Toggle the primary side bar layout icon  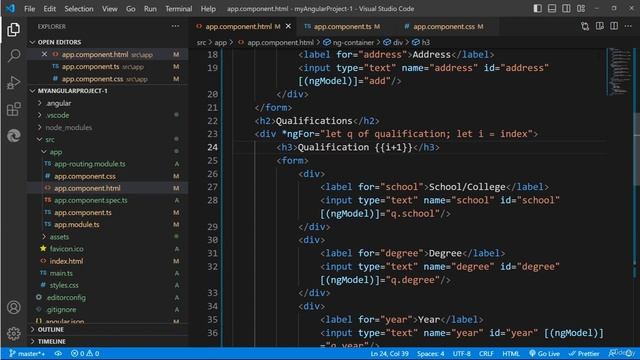(538, 9)
